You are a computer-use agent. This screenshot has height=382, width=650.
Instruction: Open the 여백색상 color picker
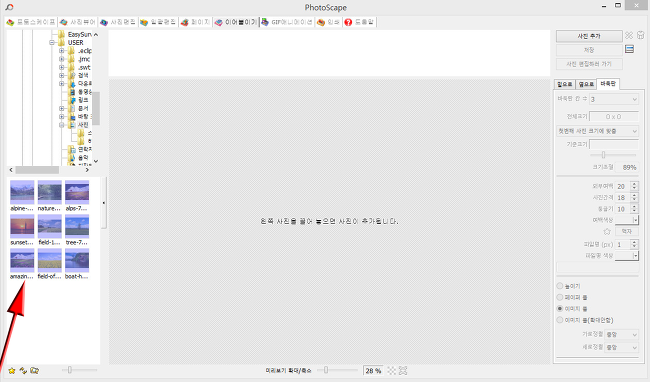[626, 220]
